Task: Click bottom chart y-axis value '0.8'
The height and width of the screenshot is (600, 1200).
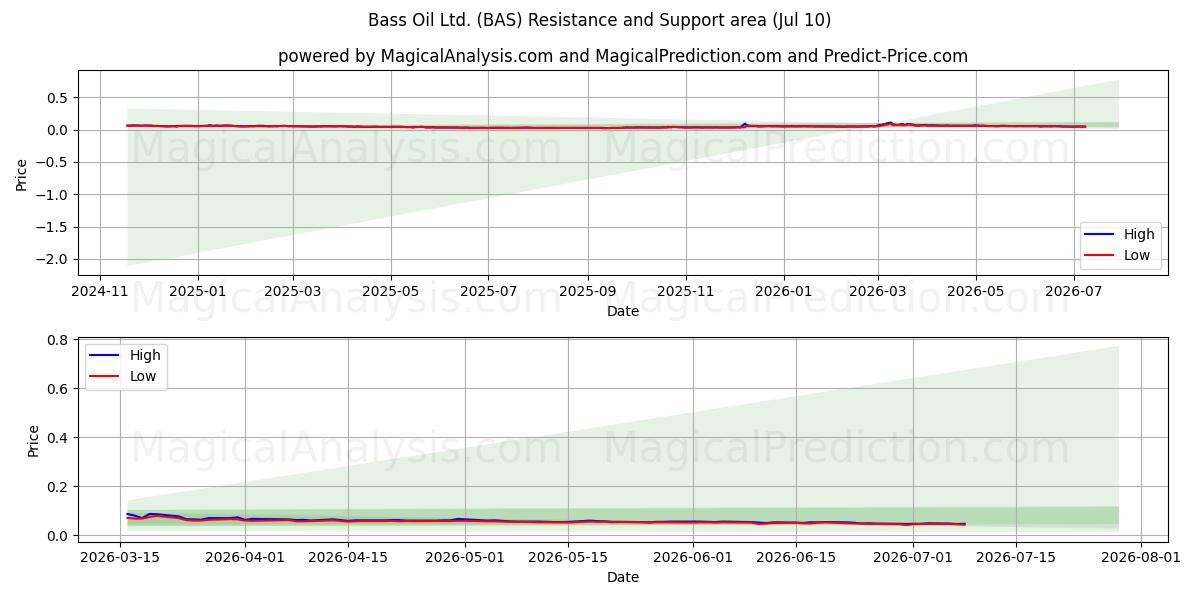Action: point(58,340)
